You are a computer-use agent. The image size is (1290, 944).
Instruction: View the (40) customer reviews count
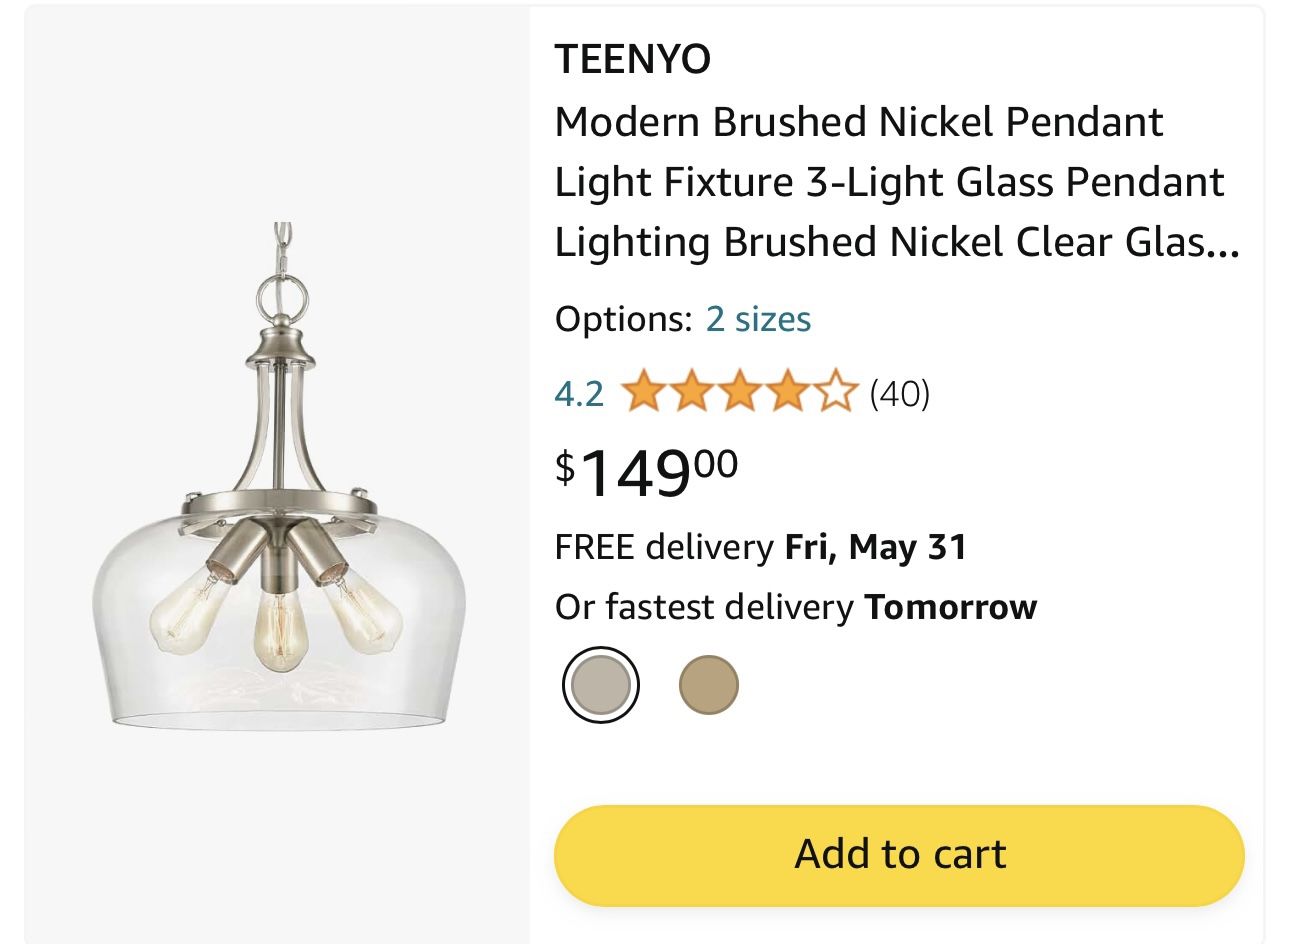[x=899, y=394]
